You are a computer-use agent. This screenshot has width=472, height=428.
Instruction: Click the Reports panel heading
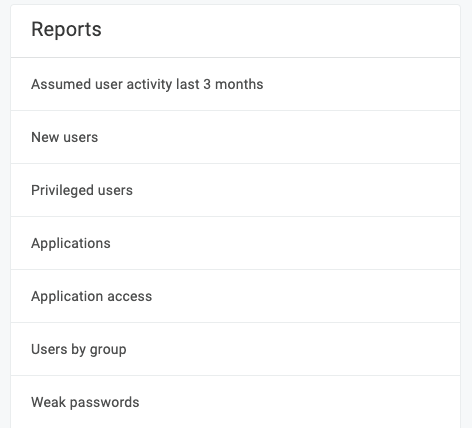click(66, 29)
